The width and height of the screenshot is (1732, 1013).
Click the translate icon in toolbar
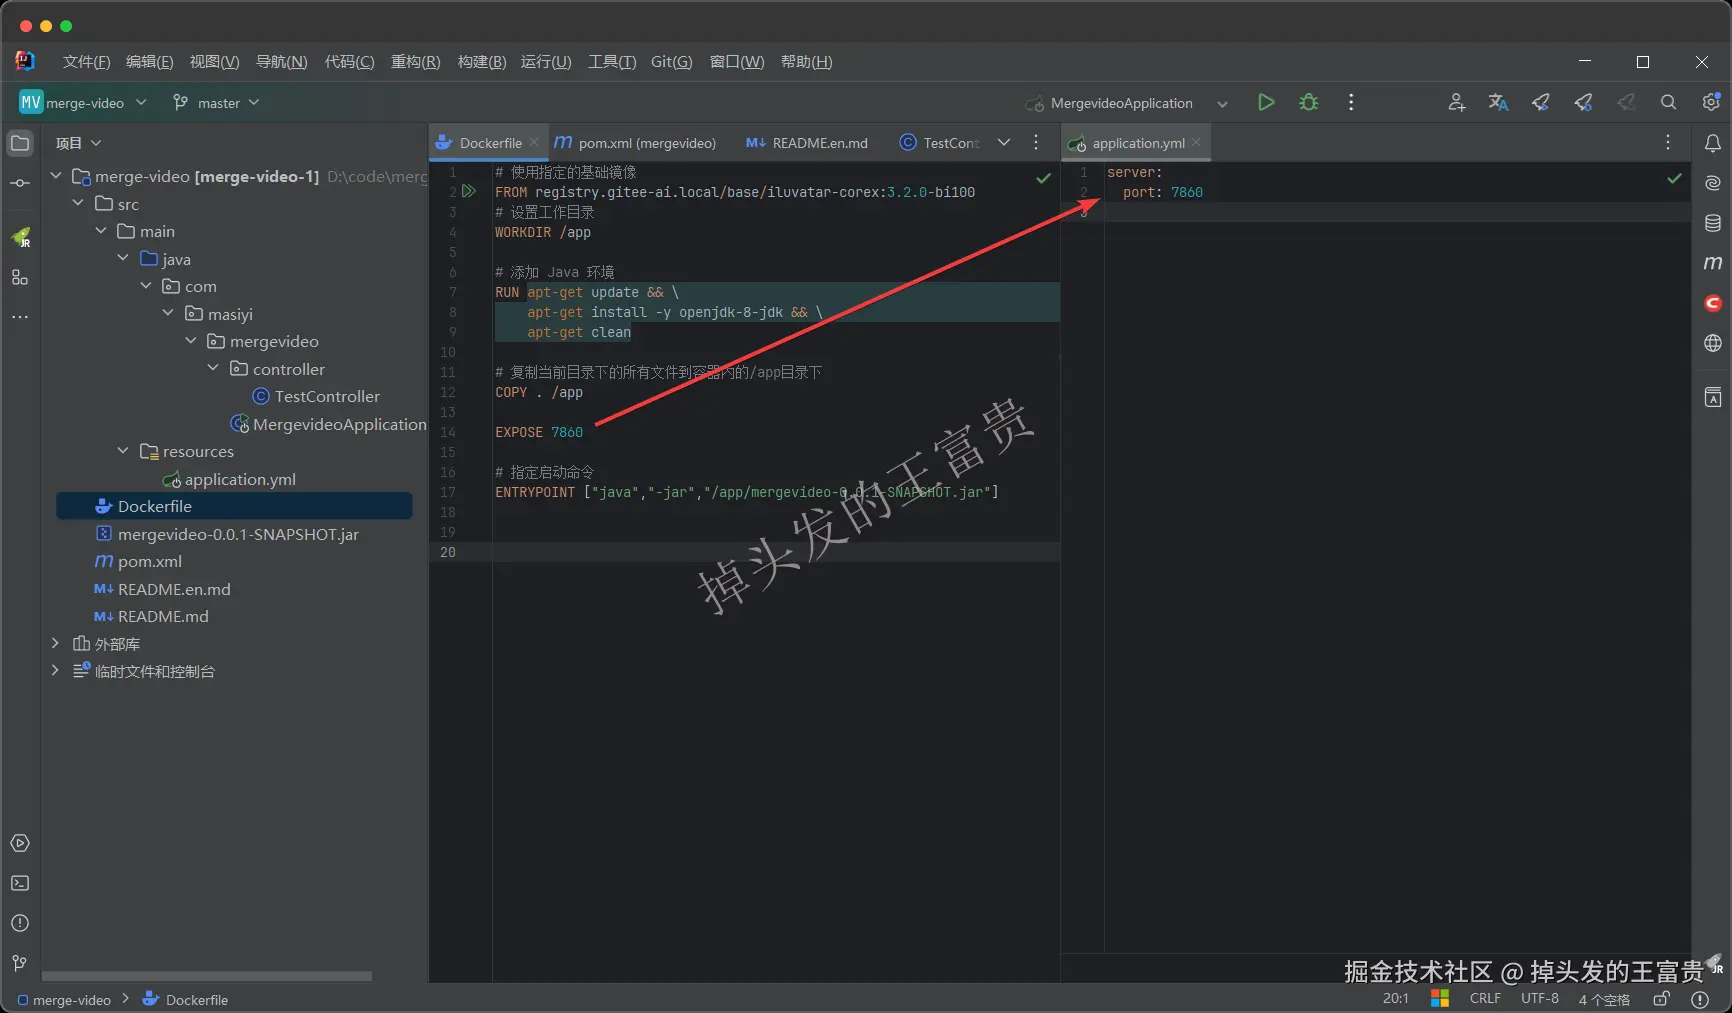point(1498,102)
